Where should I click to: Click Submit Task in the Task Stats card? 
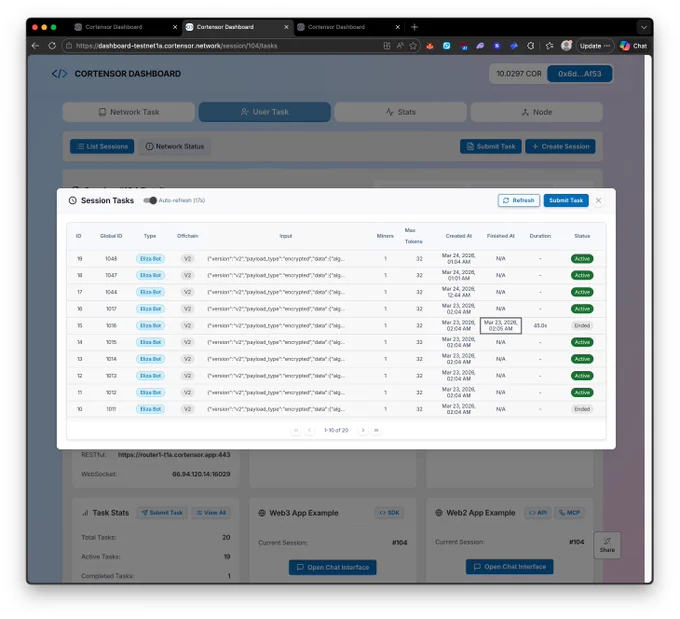(x=162, y=513)
